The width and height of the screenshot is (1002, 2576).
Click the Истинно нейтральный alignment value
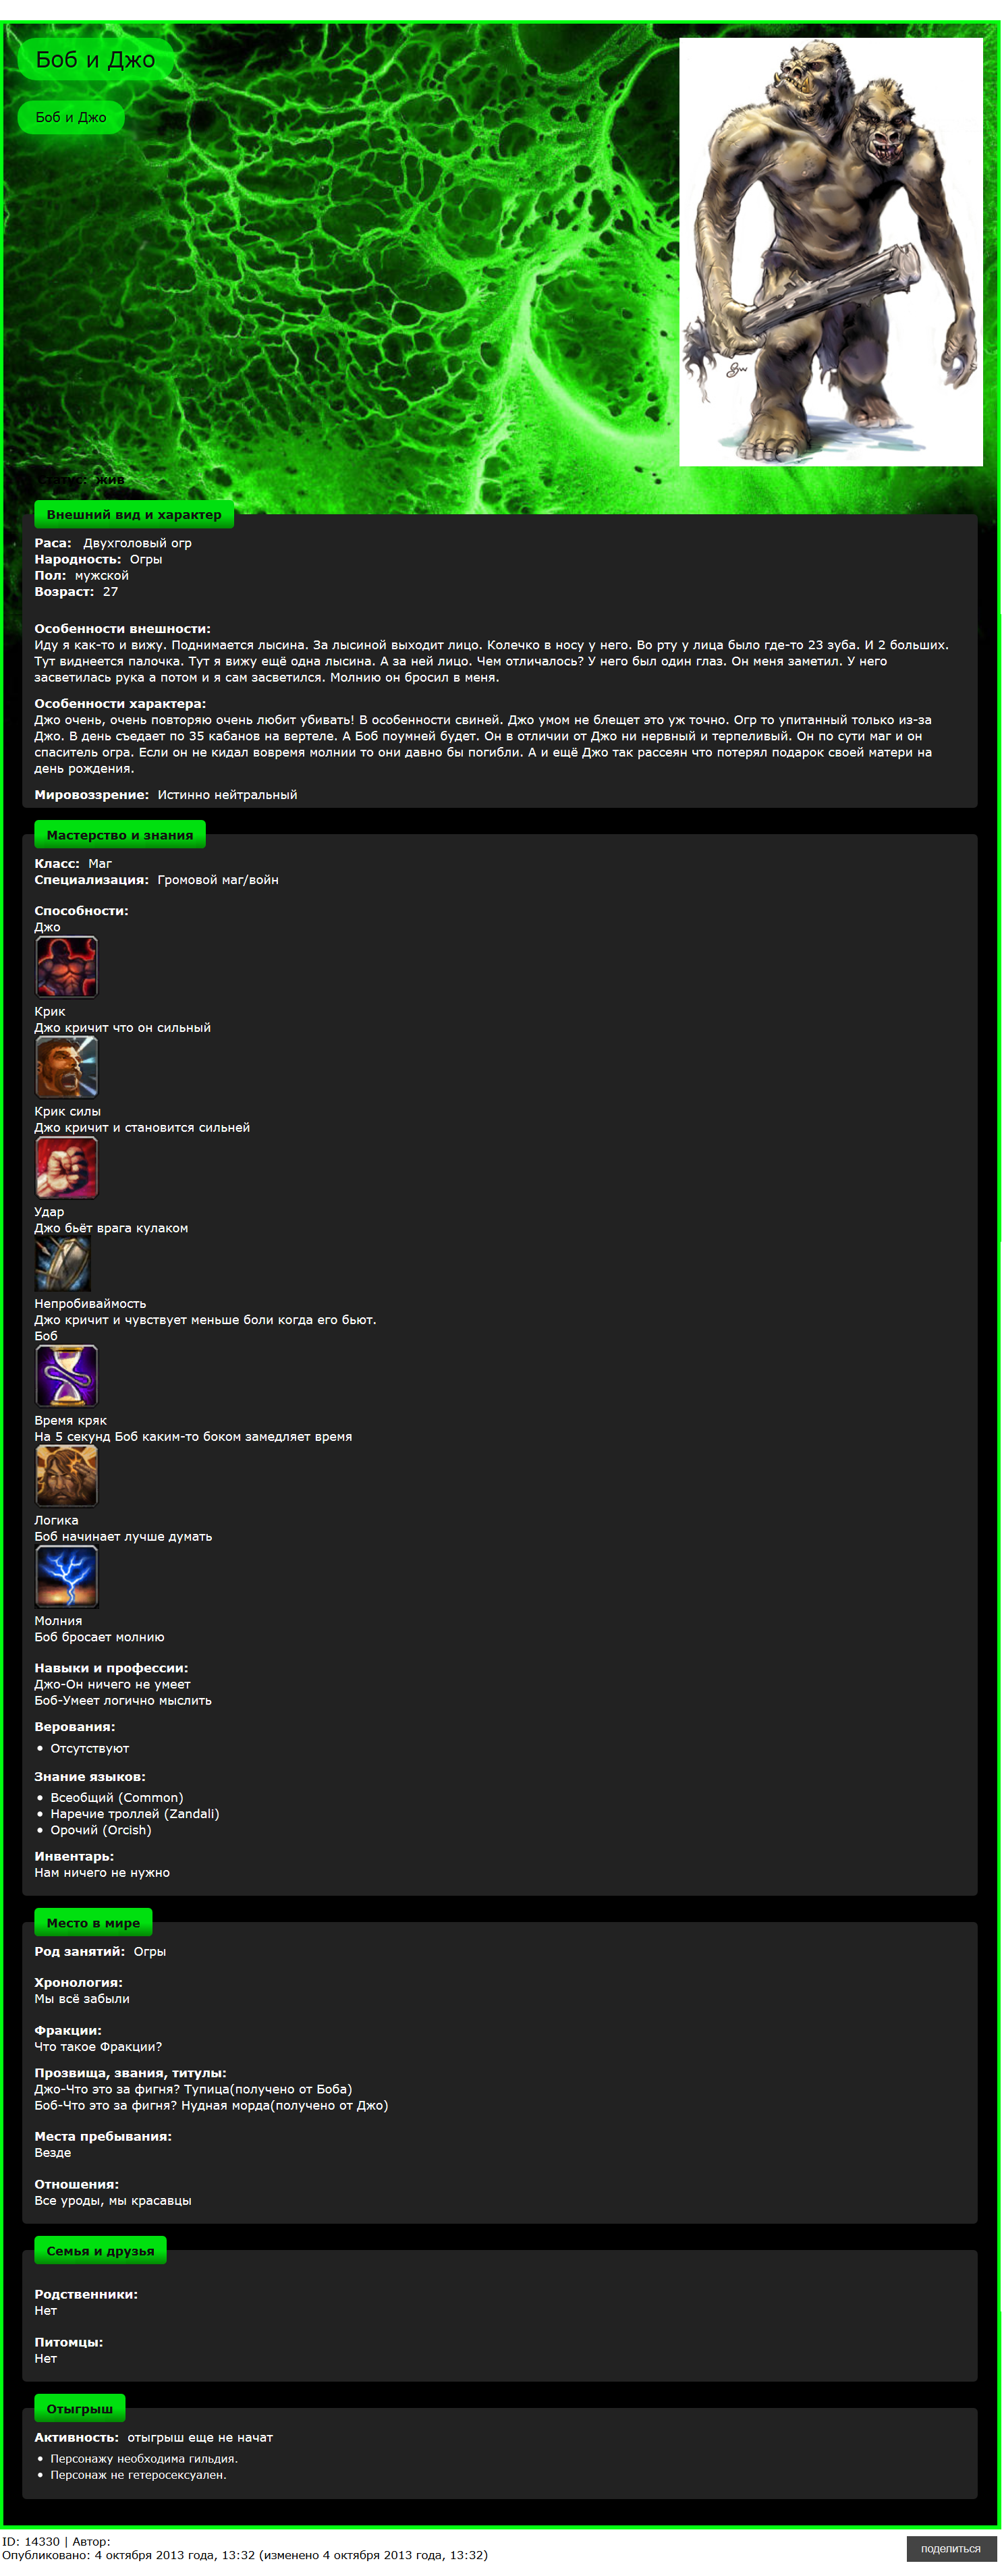(227, 795)
